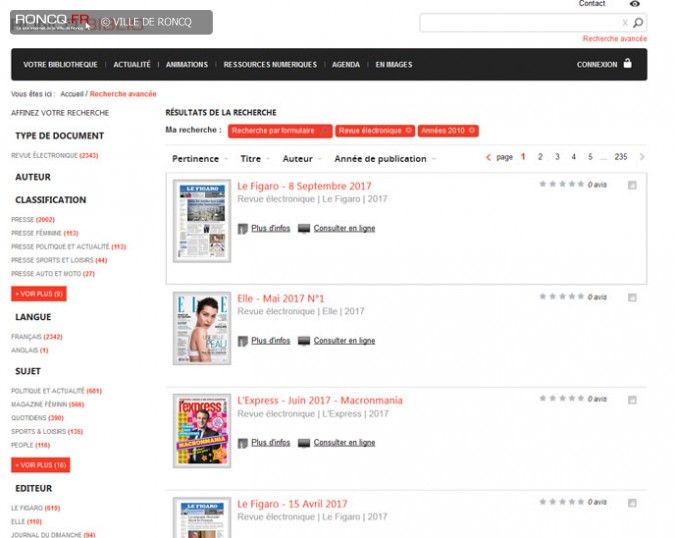675x538 pixels.
Task: Sort results by Auteur dropdown
Action: 302,159
